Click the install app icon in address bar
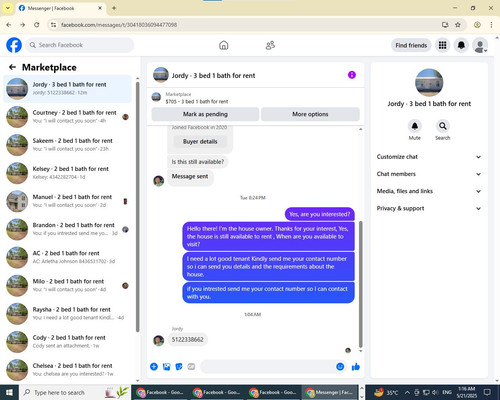 click(x=445, y=25)
